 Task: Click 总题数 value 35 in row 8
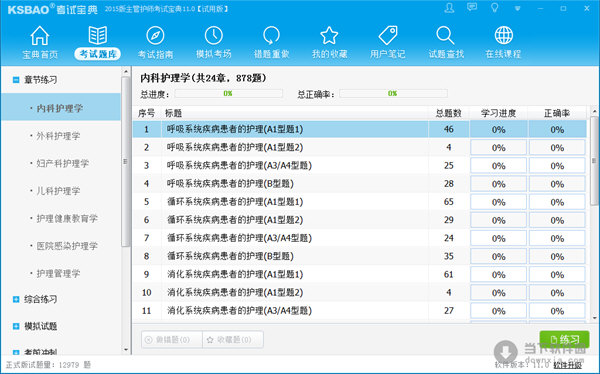448,256
